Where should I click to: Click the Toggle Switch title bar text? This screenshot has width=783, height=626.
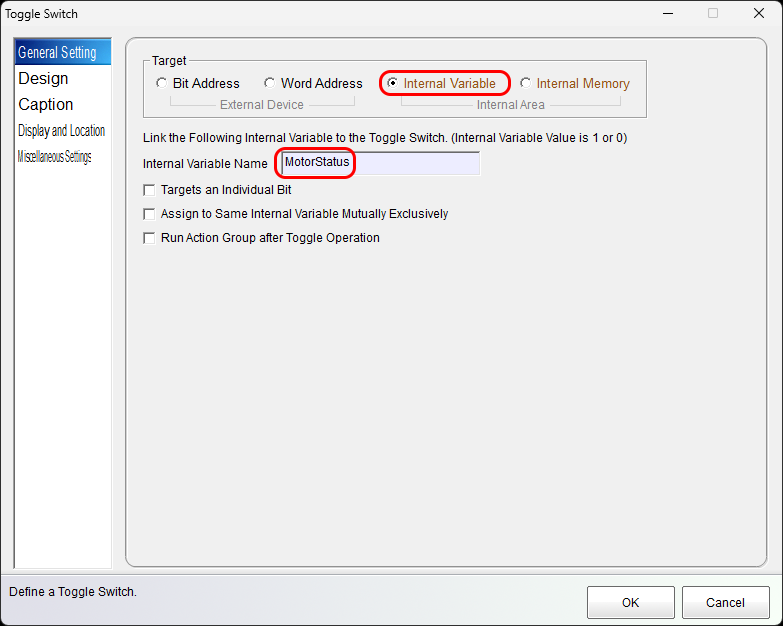[42, 14]
